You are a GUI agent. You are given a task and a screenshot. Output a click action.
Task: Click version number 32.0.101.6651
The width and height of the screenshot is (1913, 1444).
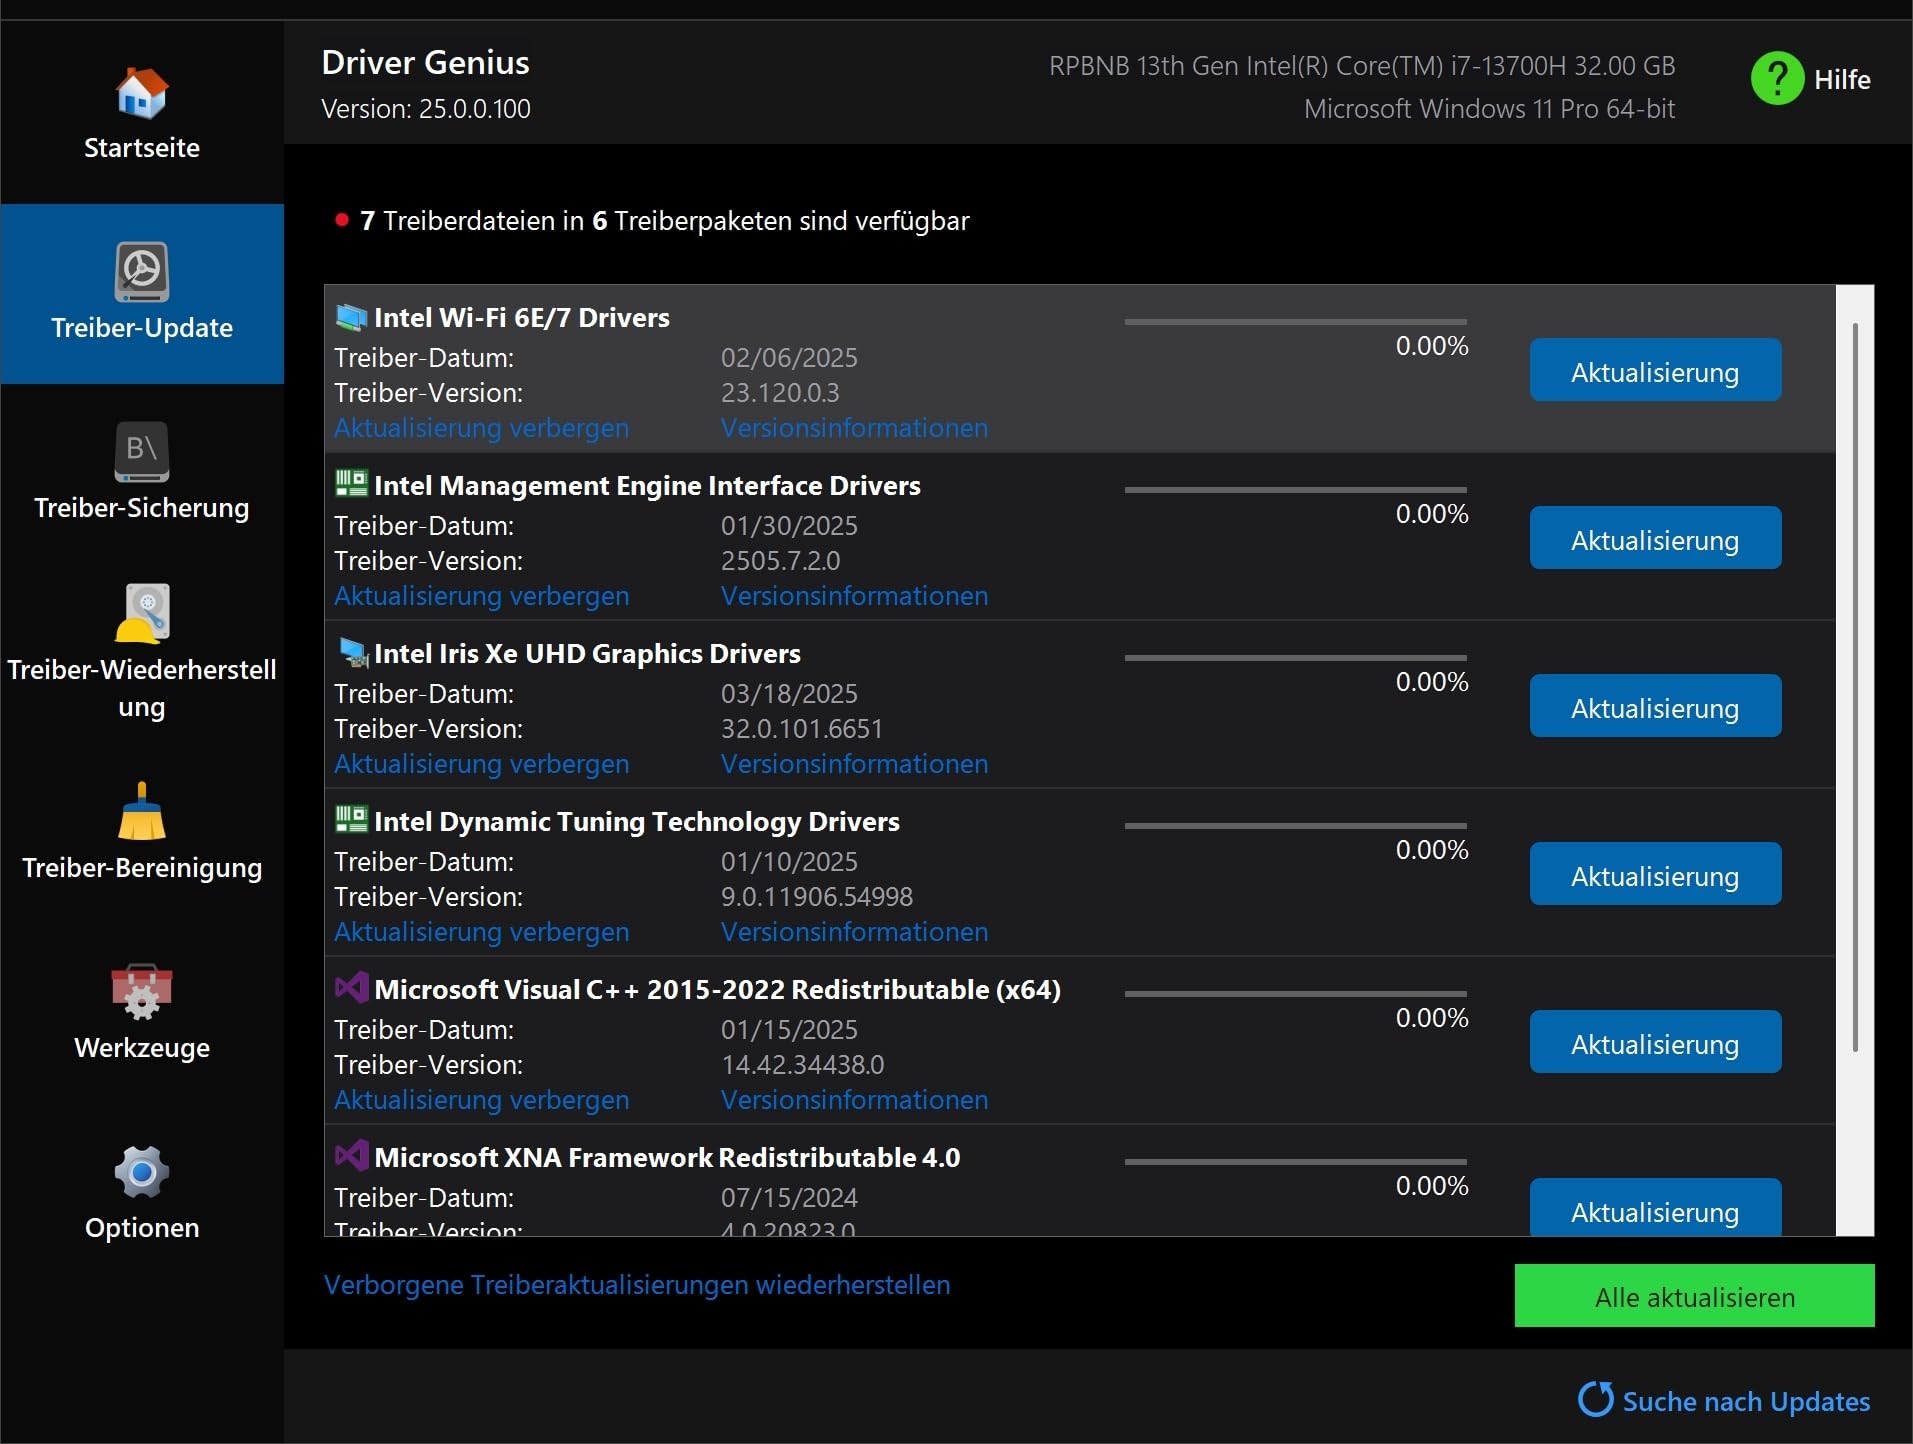pos(802,729)
